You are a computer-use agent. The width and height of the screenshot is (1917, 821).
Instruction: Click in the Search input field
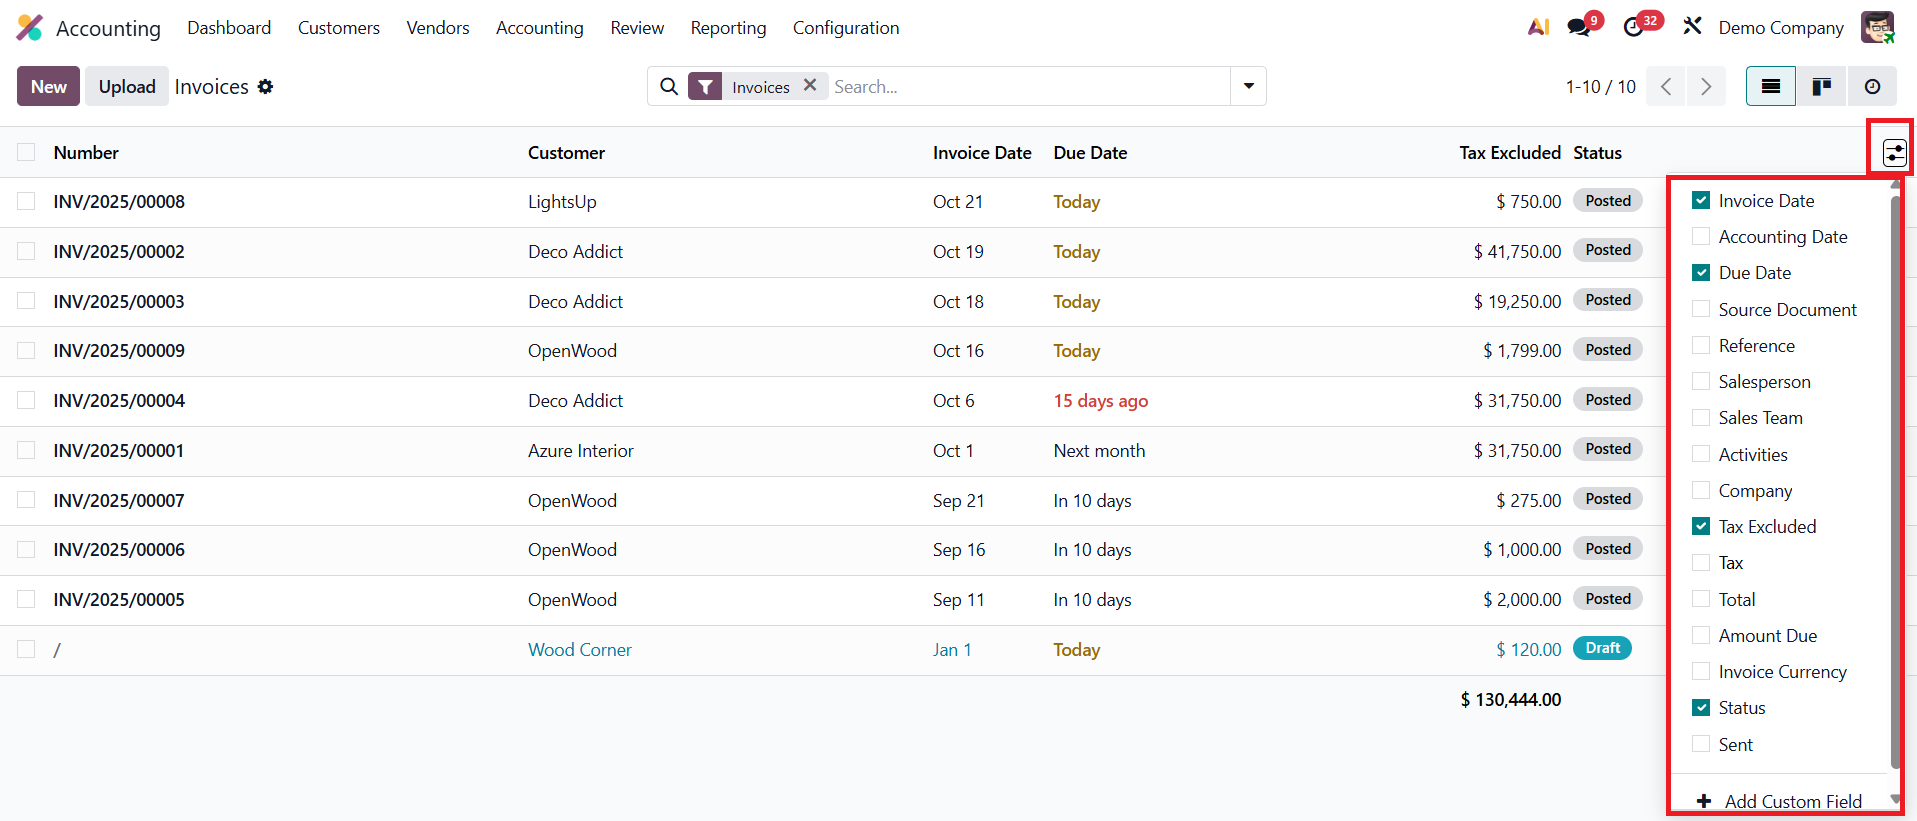(1028, 87)
